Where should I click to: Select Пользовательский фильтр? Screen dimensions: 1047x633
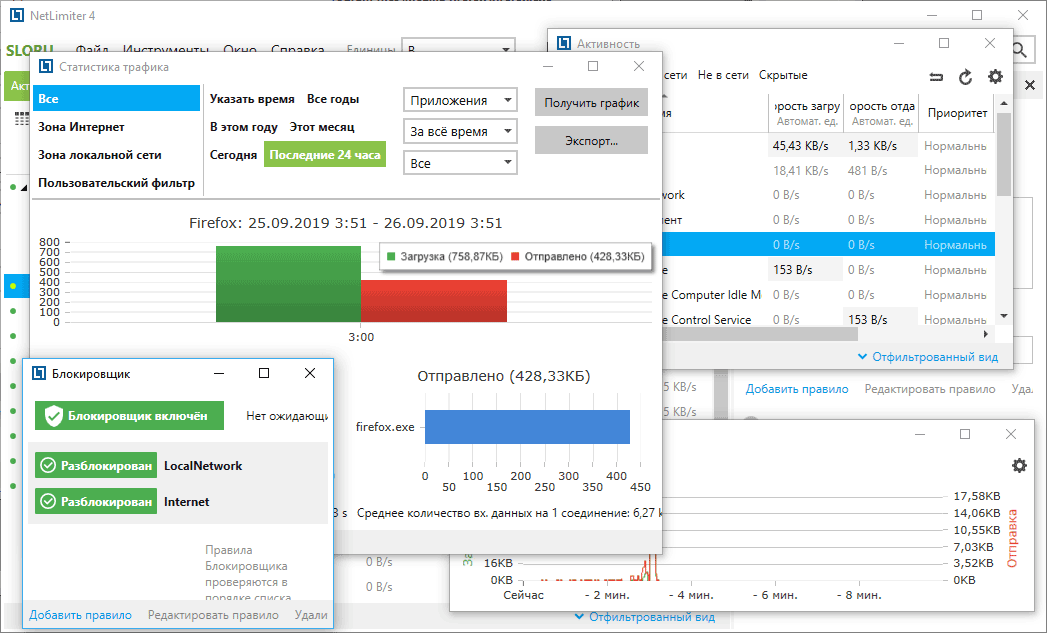(x=116, y=183)
